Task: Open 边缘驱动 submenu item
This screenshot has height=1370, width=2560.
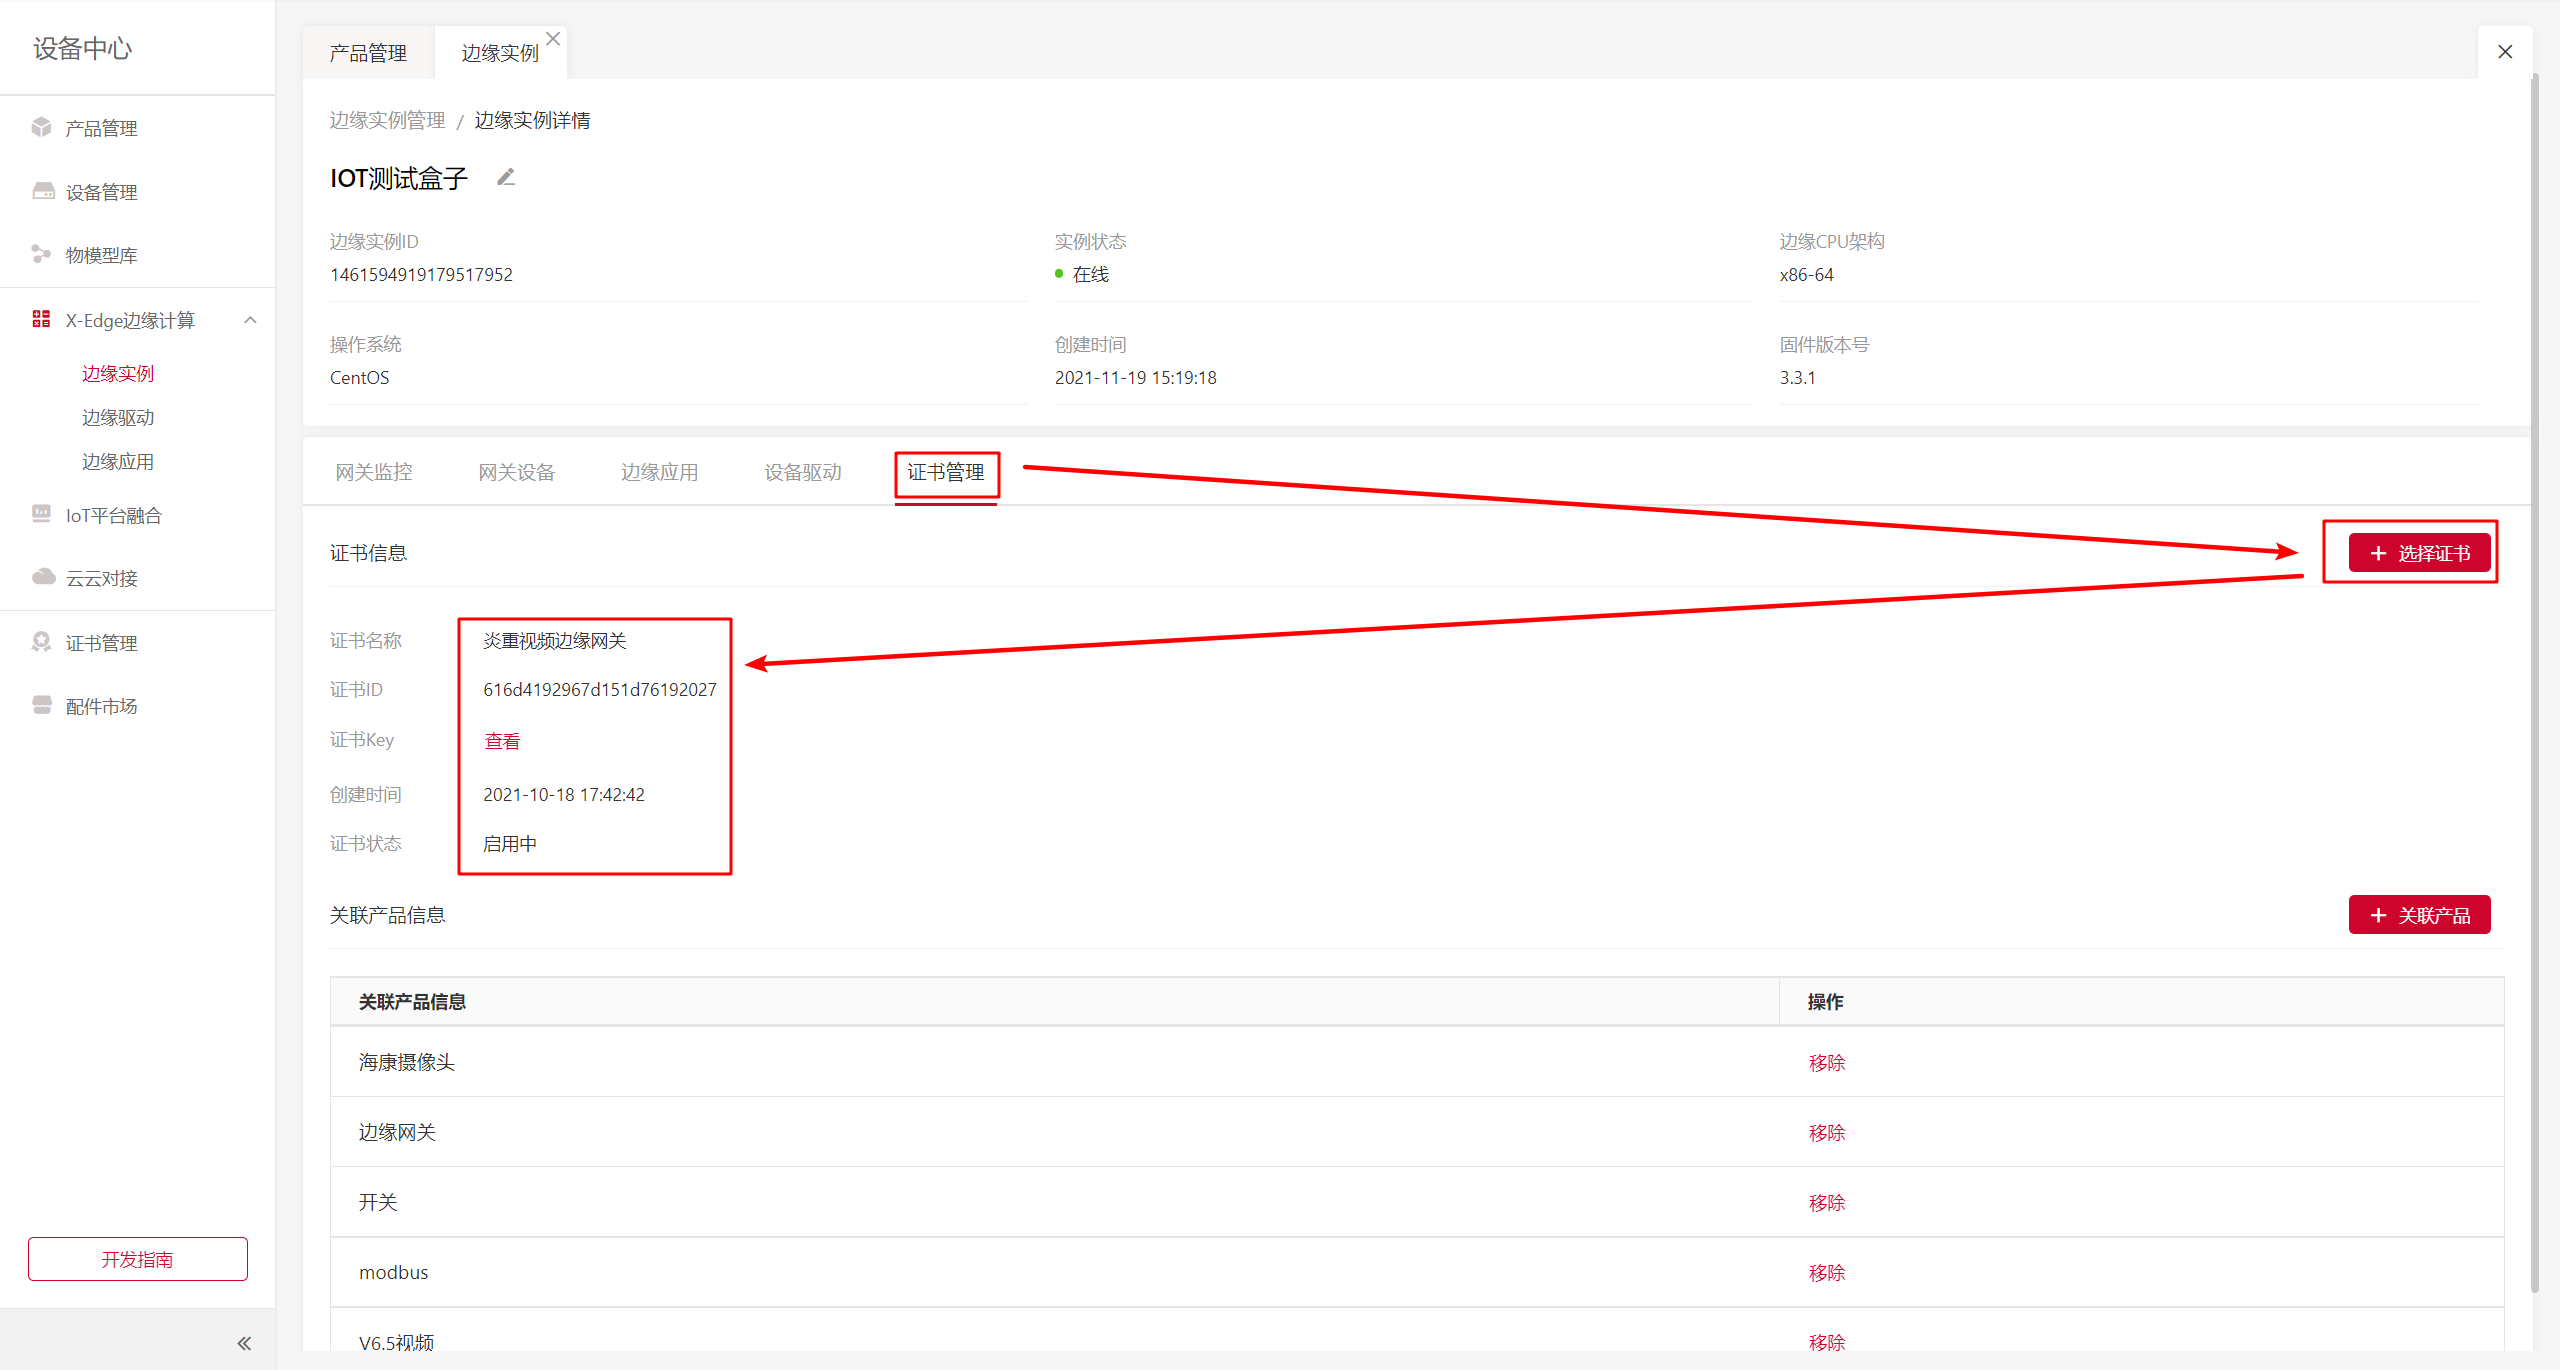Action: tap(118, 417)
